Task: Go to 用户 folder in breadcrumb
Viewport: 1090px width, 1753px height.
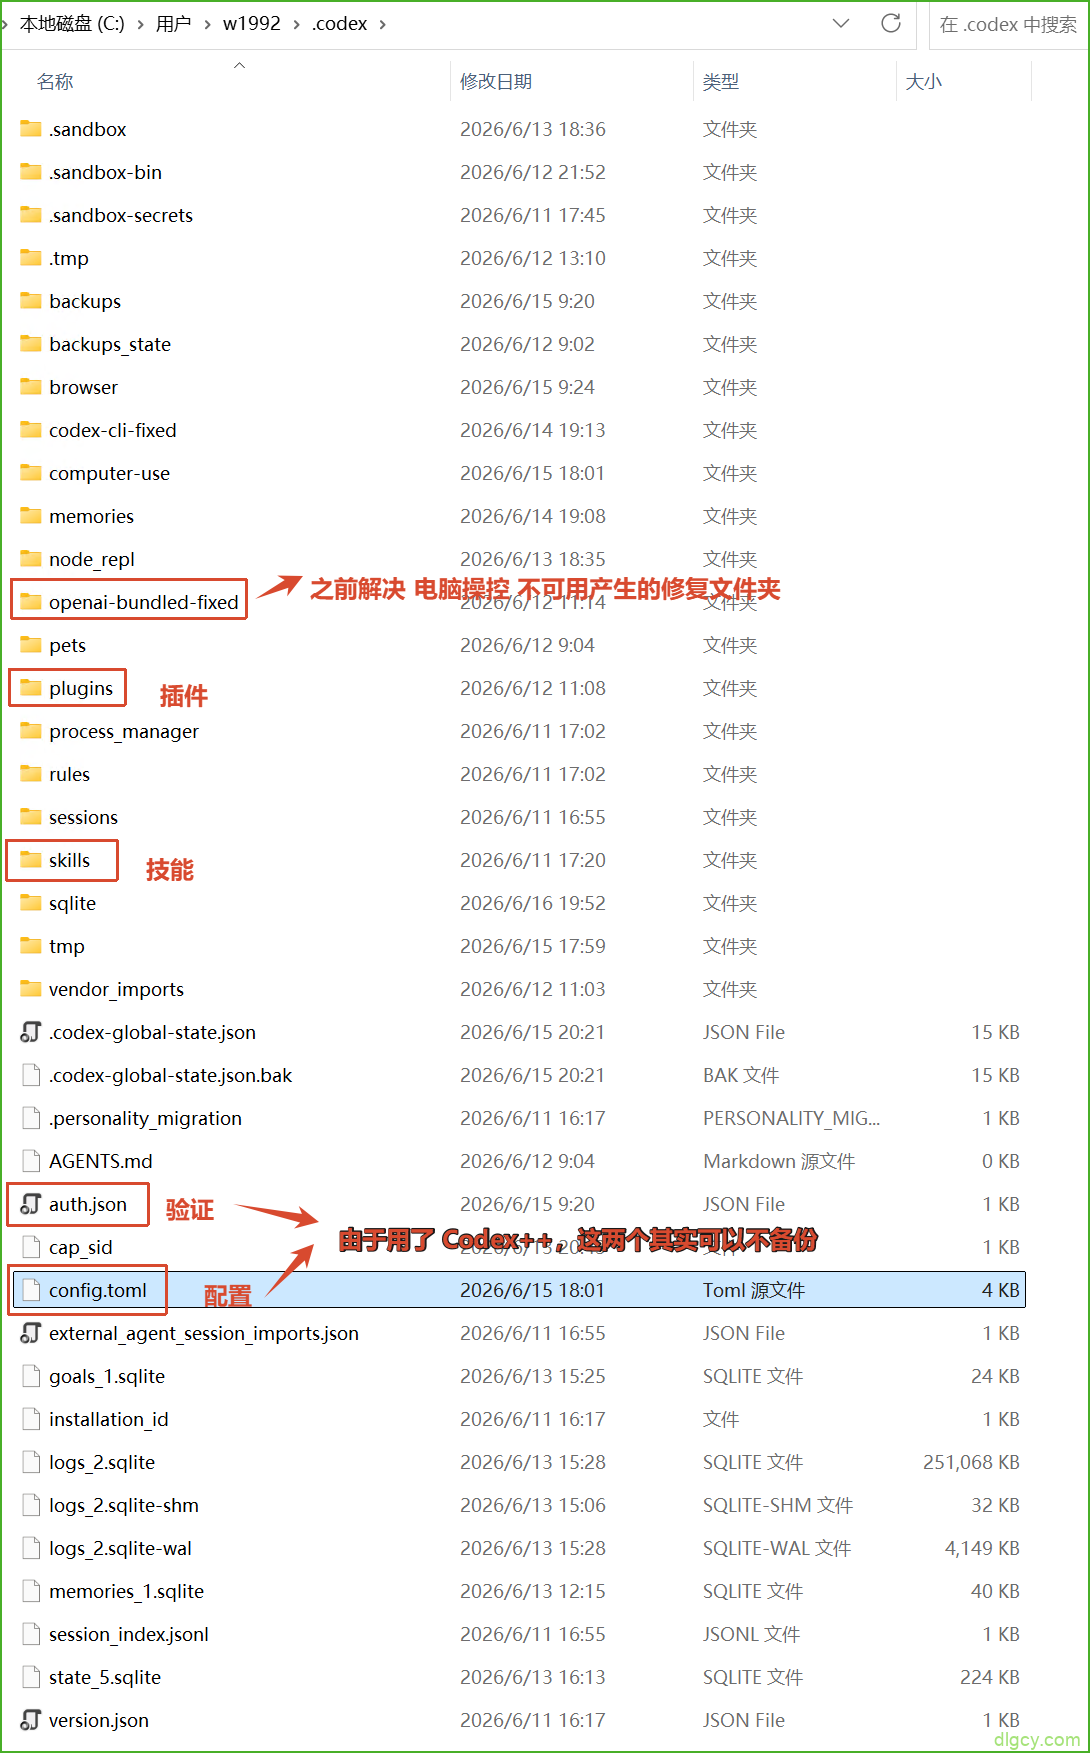Action: (x=173, y=24)
